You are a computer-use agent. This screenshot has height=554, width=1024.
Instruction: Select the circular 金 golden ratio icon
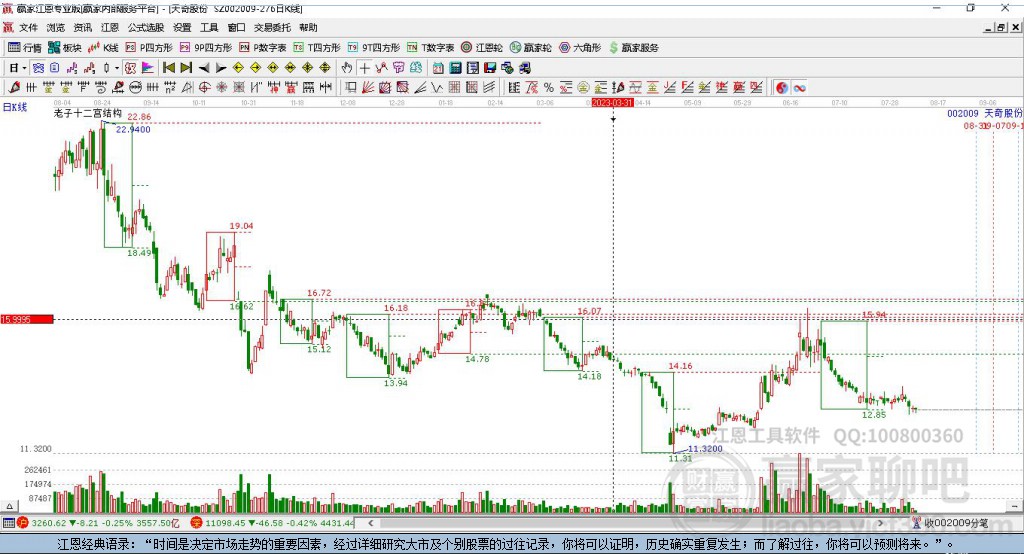[583, 88]
